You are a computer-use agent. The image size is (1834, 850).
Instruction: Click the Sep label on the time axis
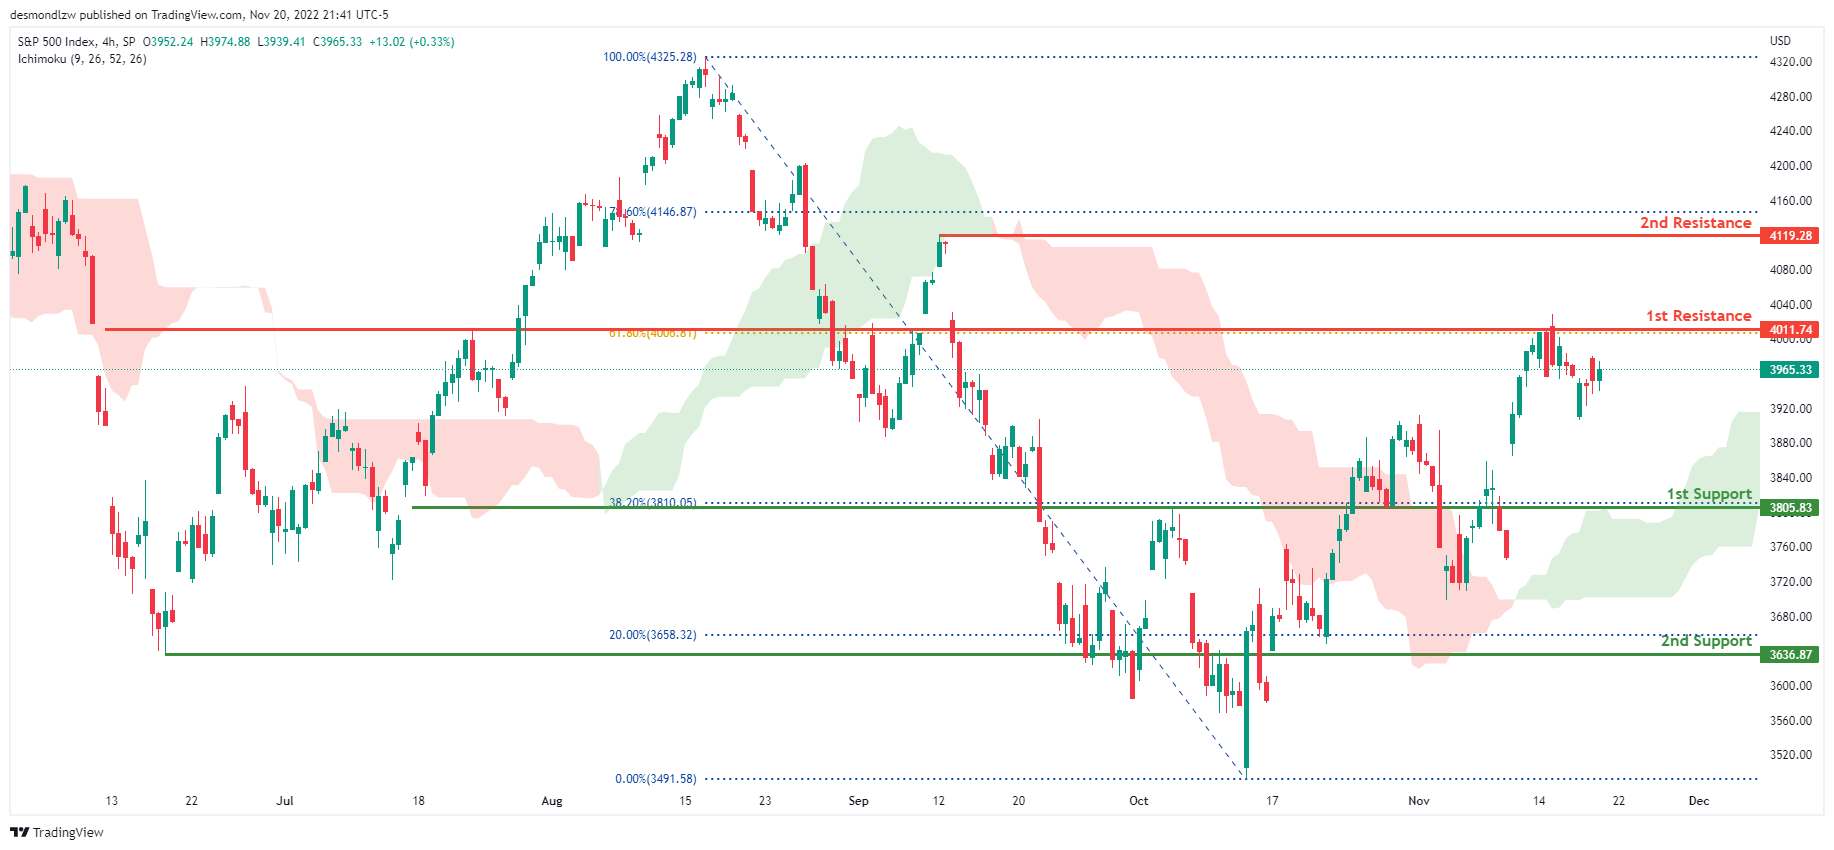point(858,801)
